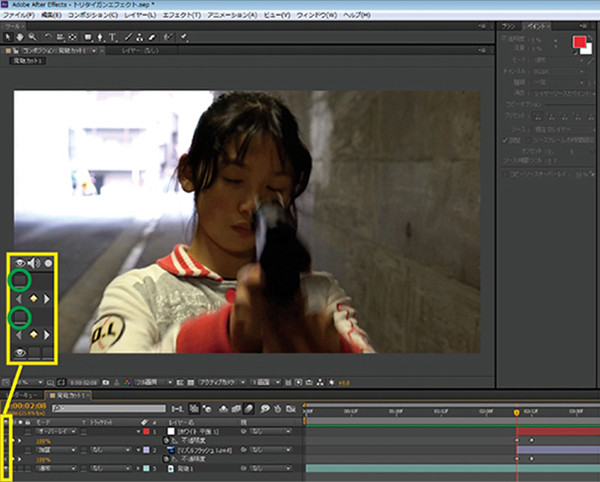Select the Clone Stamp tool
This screenshot has width=600, height=482.
(x=140, y=37)
